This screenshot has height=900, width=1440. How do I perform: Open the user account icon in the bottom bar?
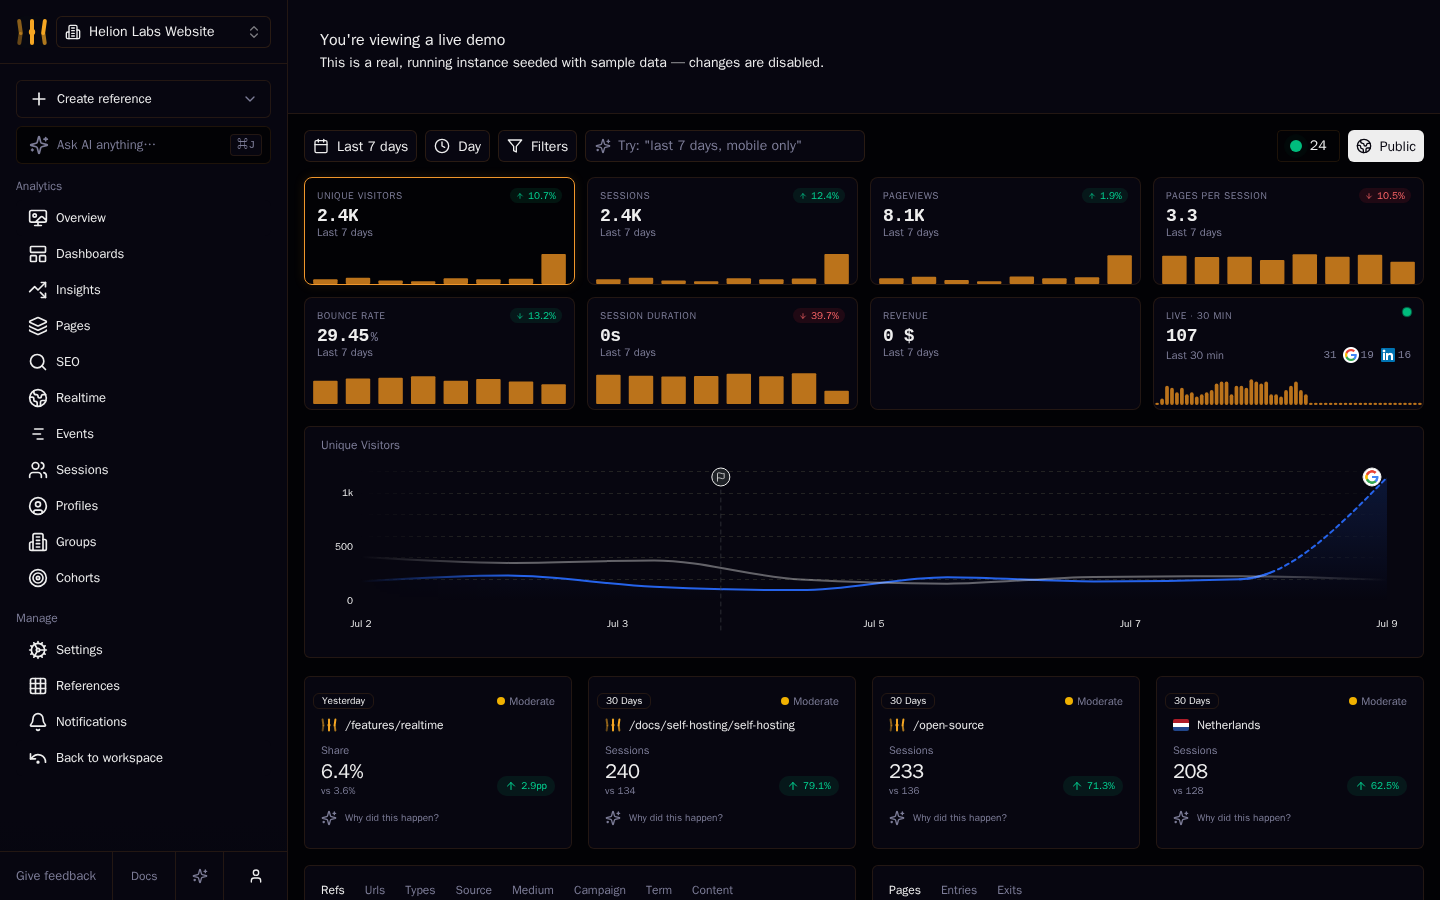pos(256,876)
